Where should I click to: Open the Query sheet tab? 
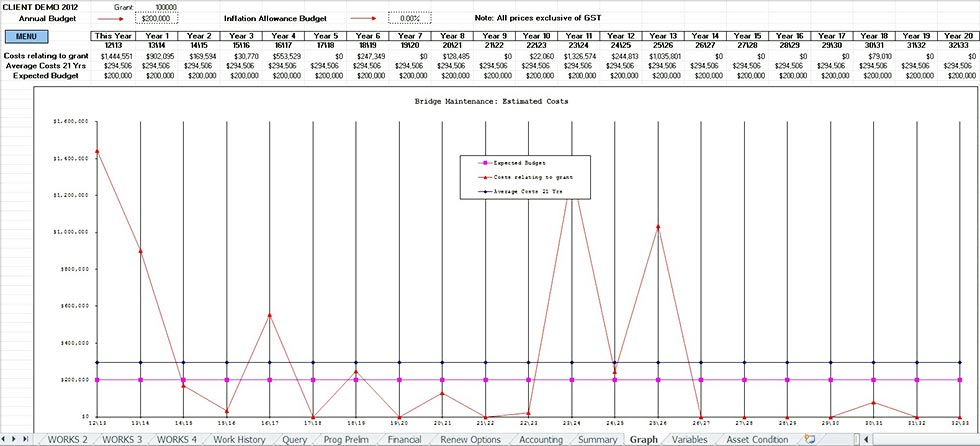click(x=295, y=438)
